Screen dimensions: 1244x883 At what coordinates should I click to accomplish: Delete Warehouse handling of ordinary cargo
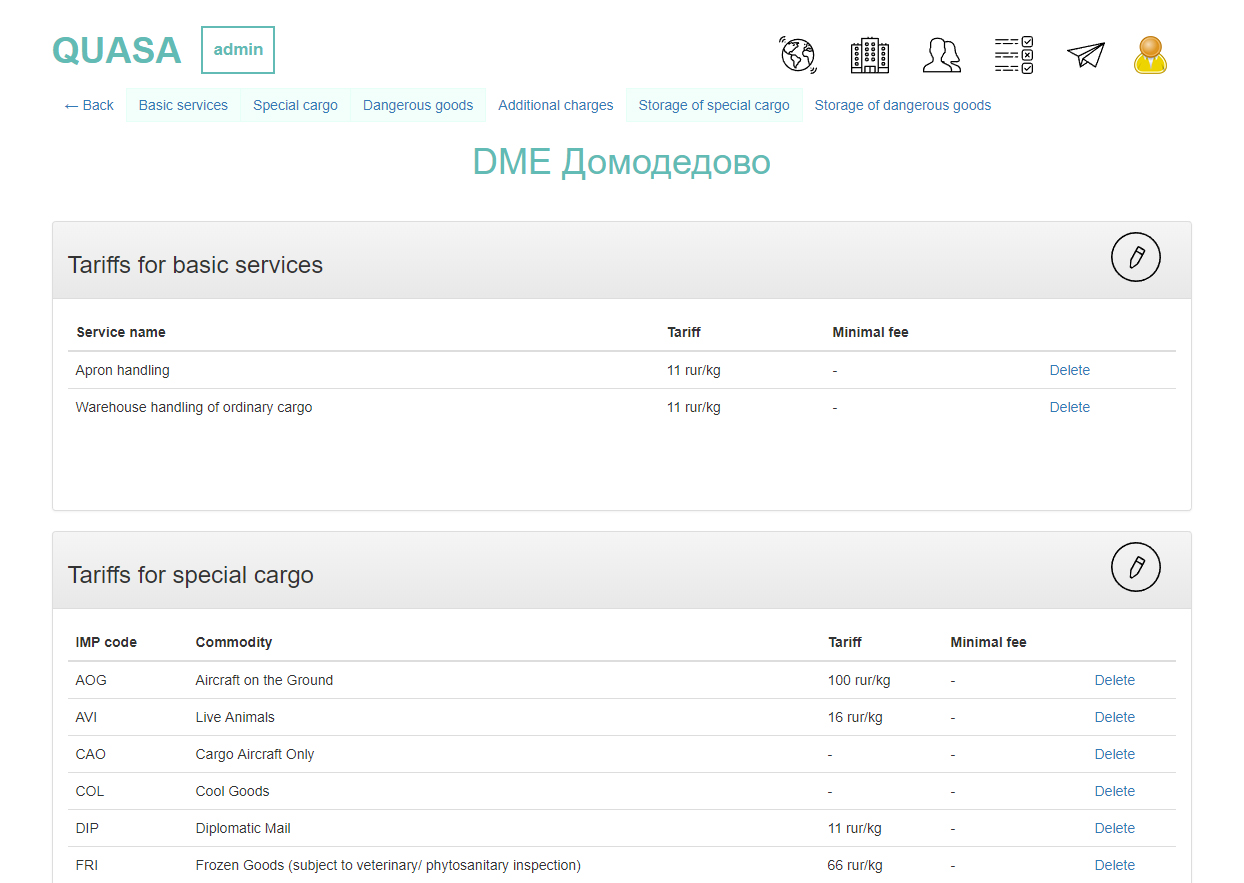click(x=1069, y=407)
